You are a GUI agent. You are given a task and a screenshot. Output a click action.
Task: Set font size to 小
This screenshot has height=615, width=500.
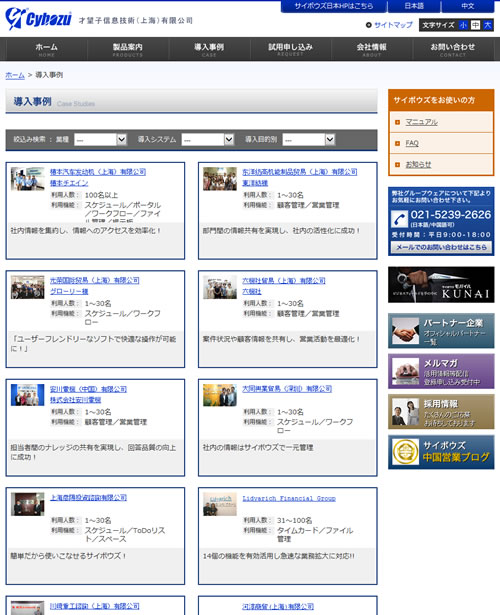[x=464, y=25]
